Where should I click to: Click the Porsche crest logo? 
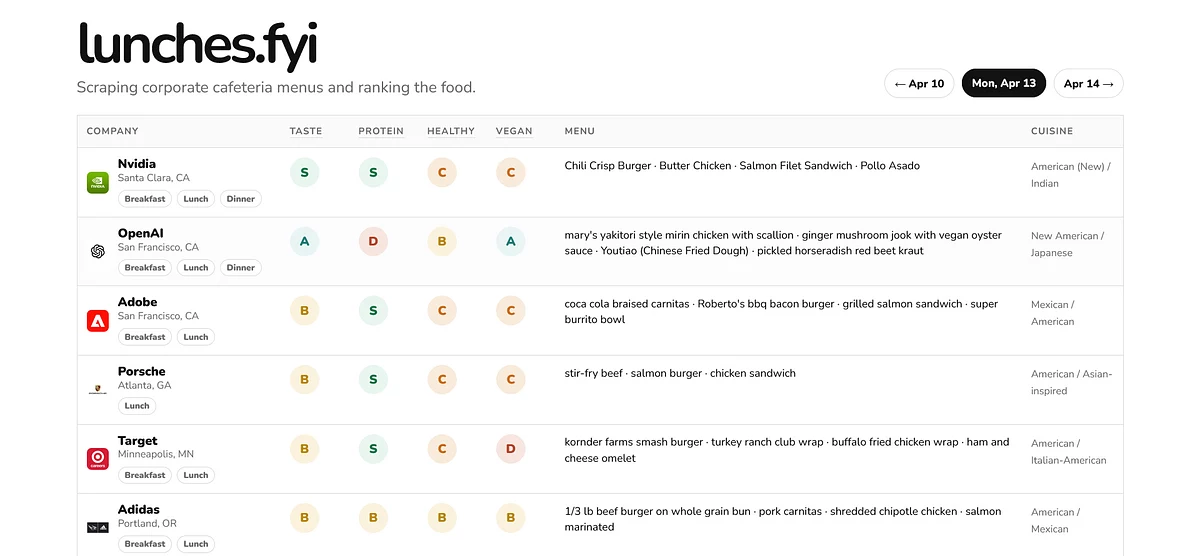tap(97, 390)
